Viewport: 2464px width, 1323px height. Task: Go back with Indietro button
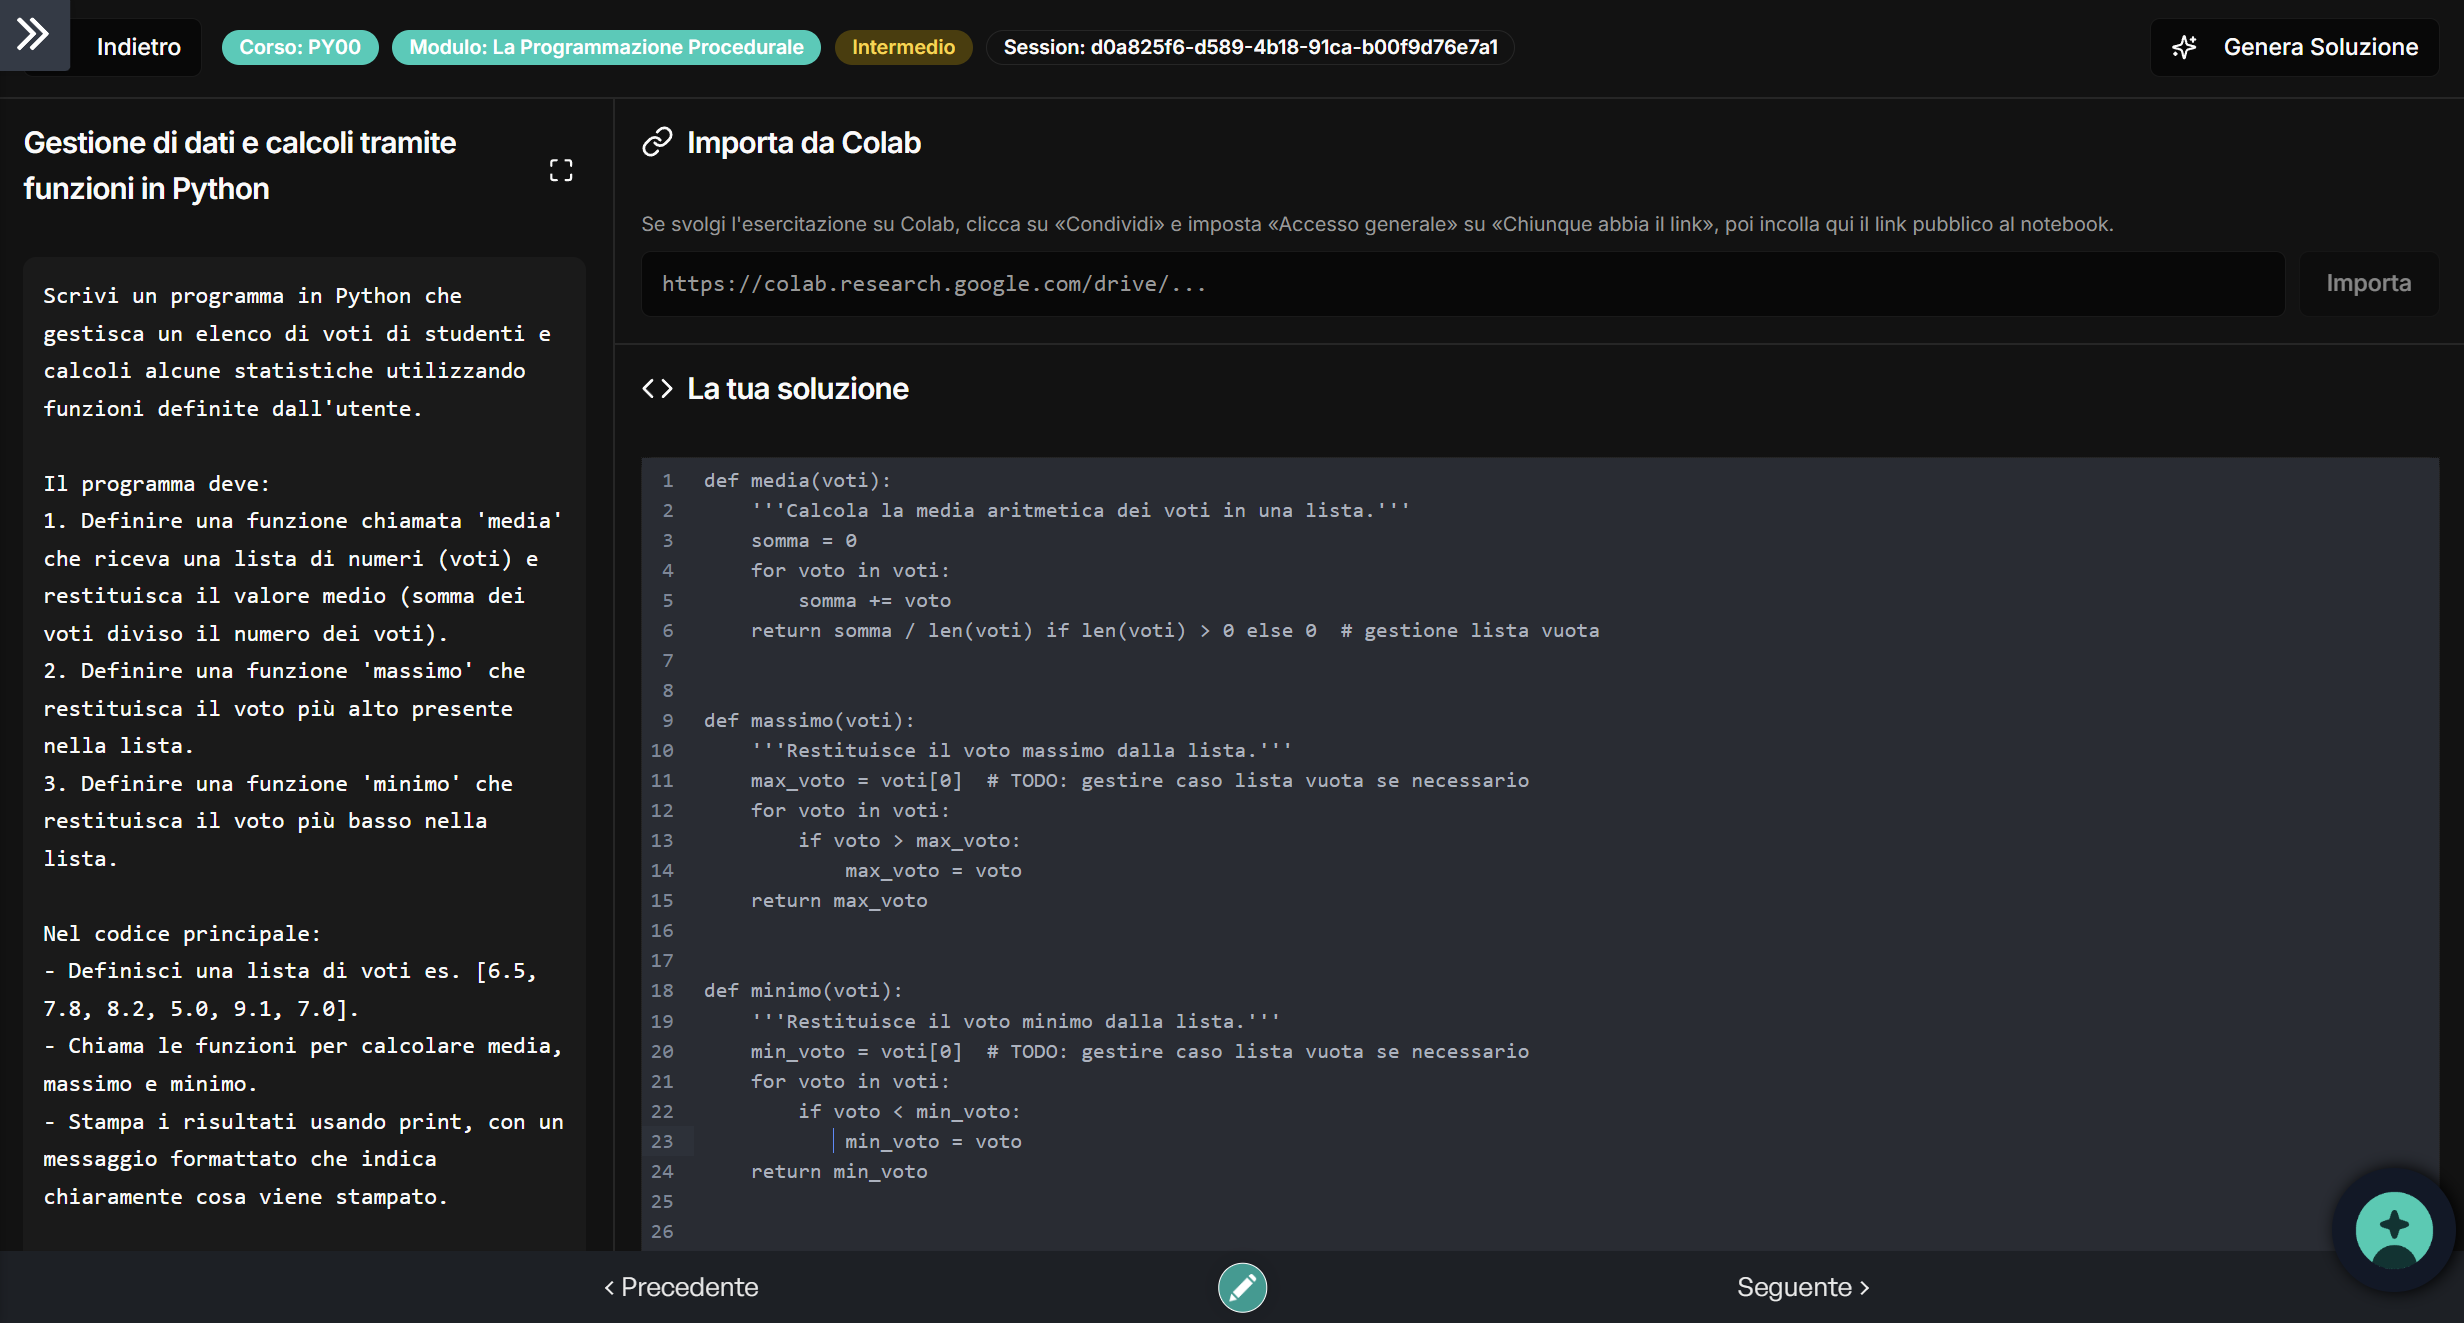coord(138,47)
